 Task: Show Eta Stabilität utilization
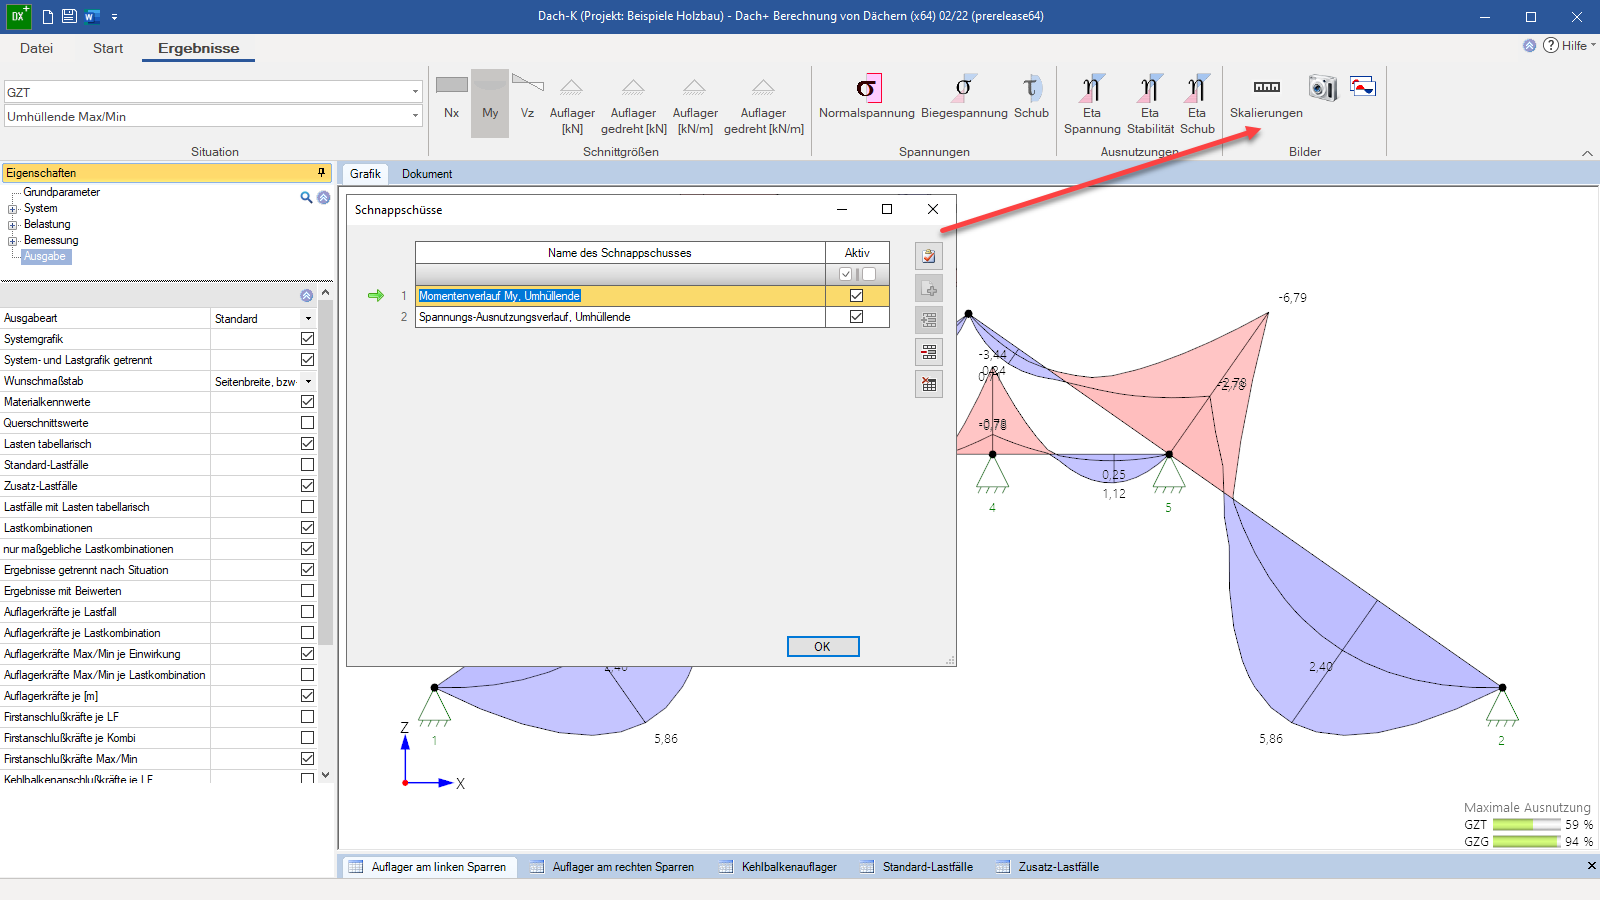tap(1150, 105)
